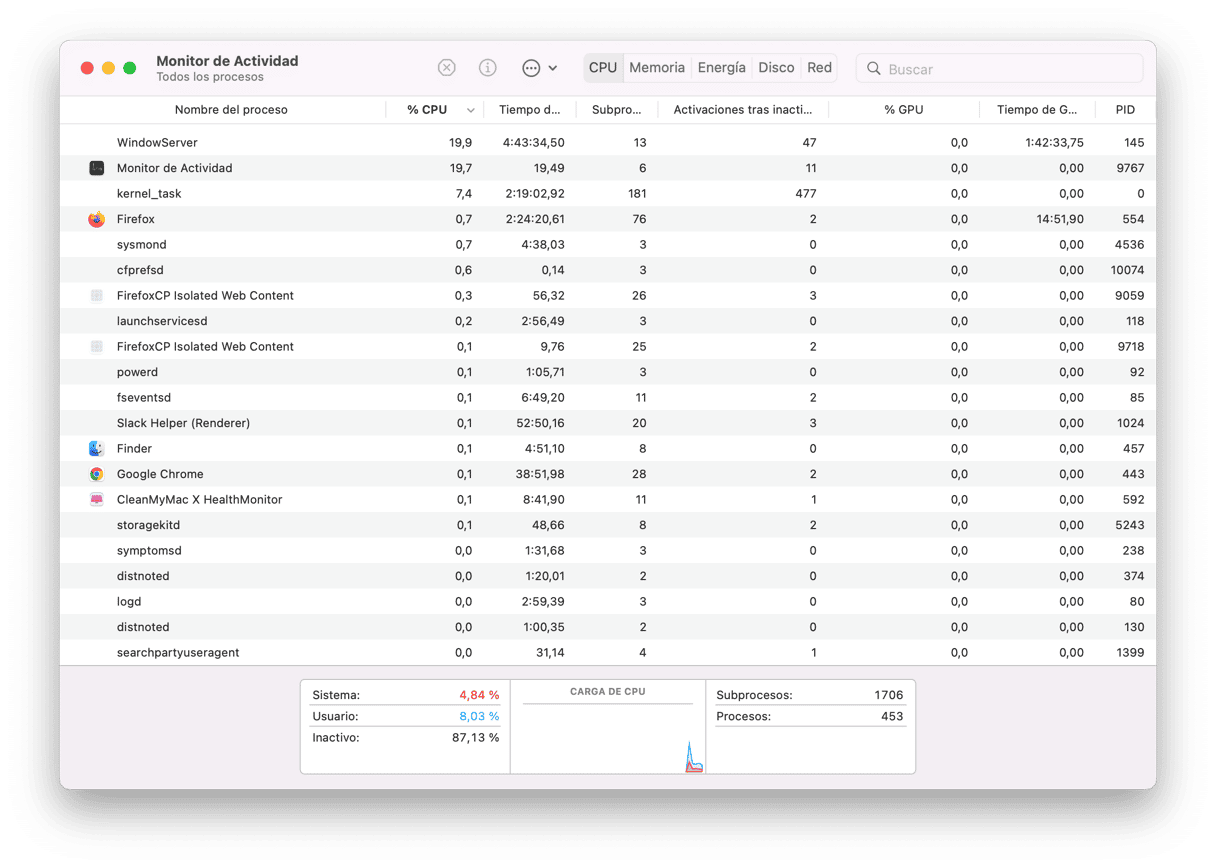Open the ellipsis more-options icon
Image resolution: width=1216 pixels, height=868 pixels.
pyautogui.click(x=531, y=68)
